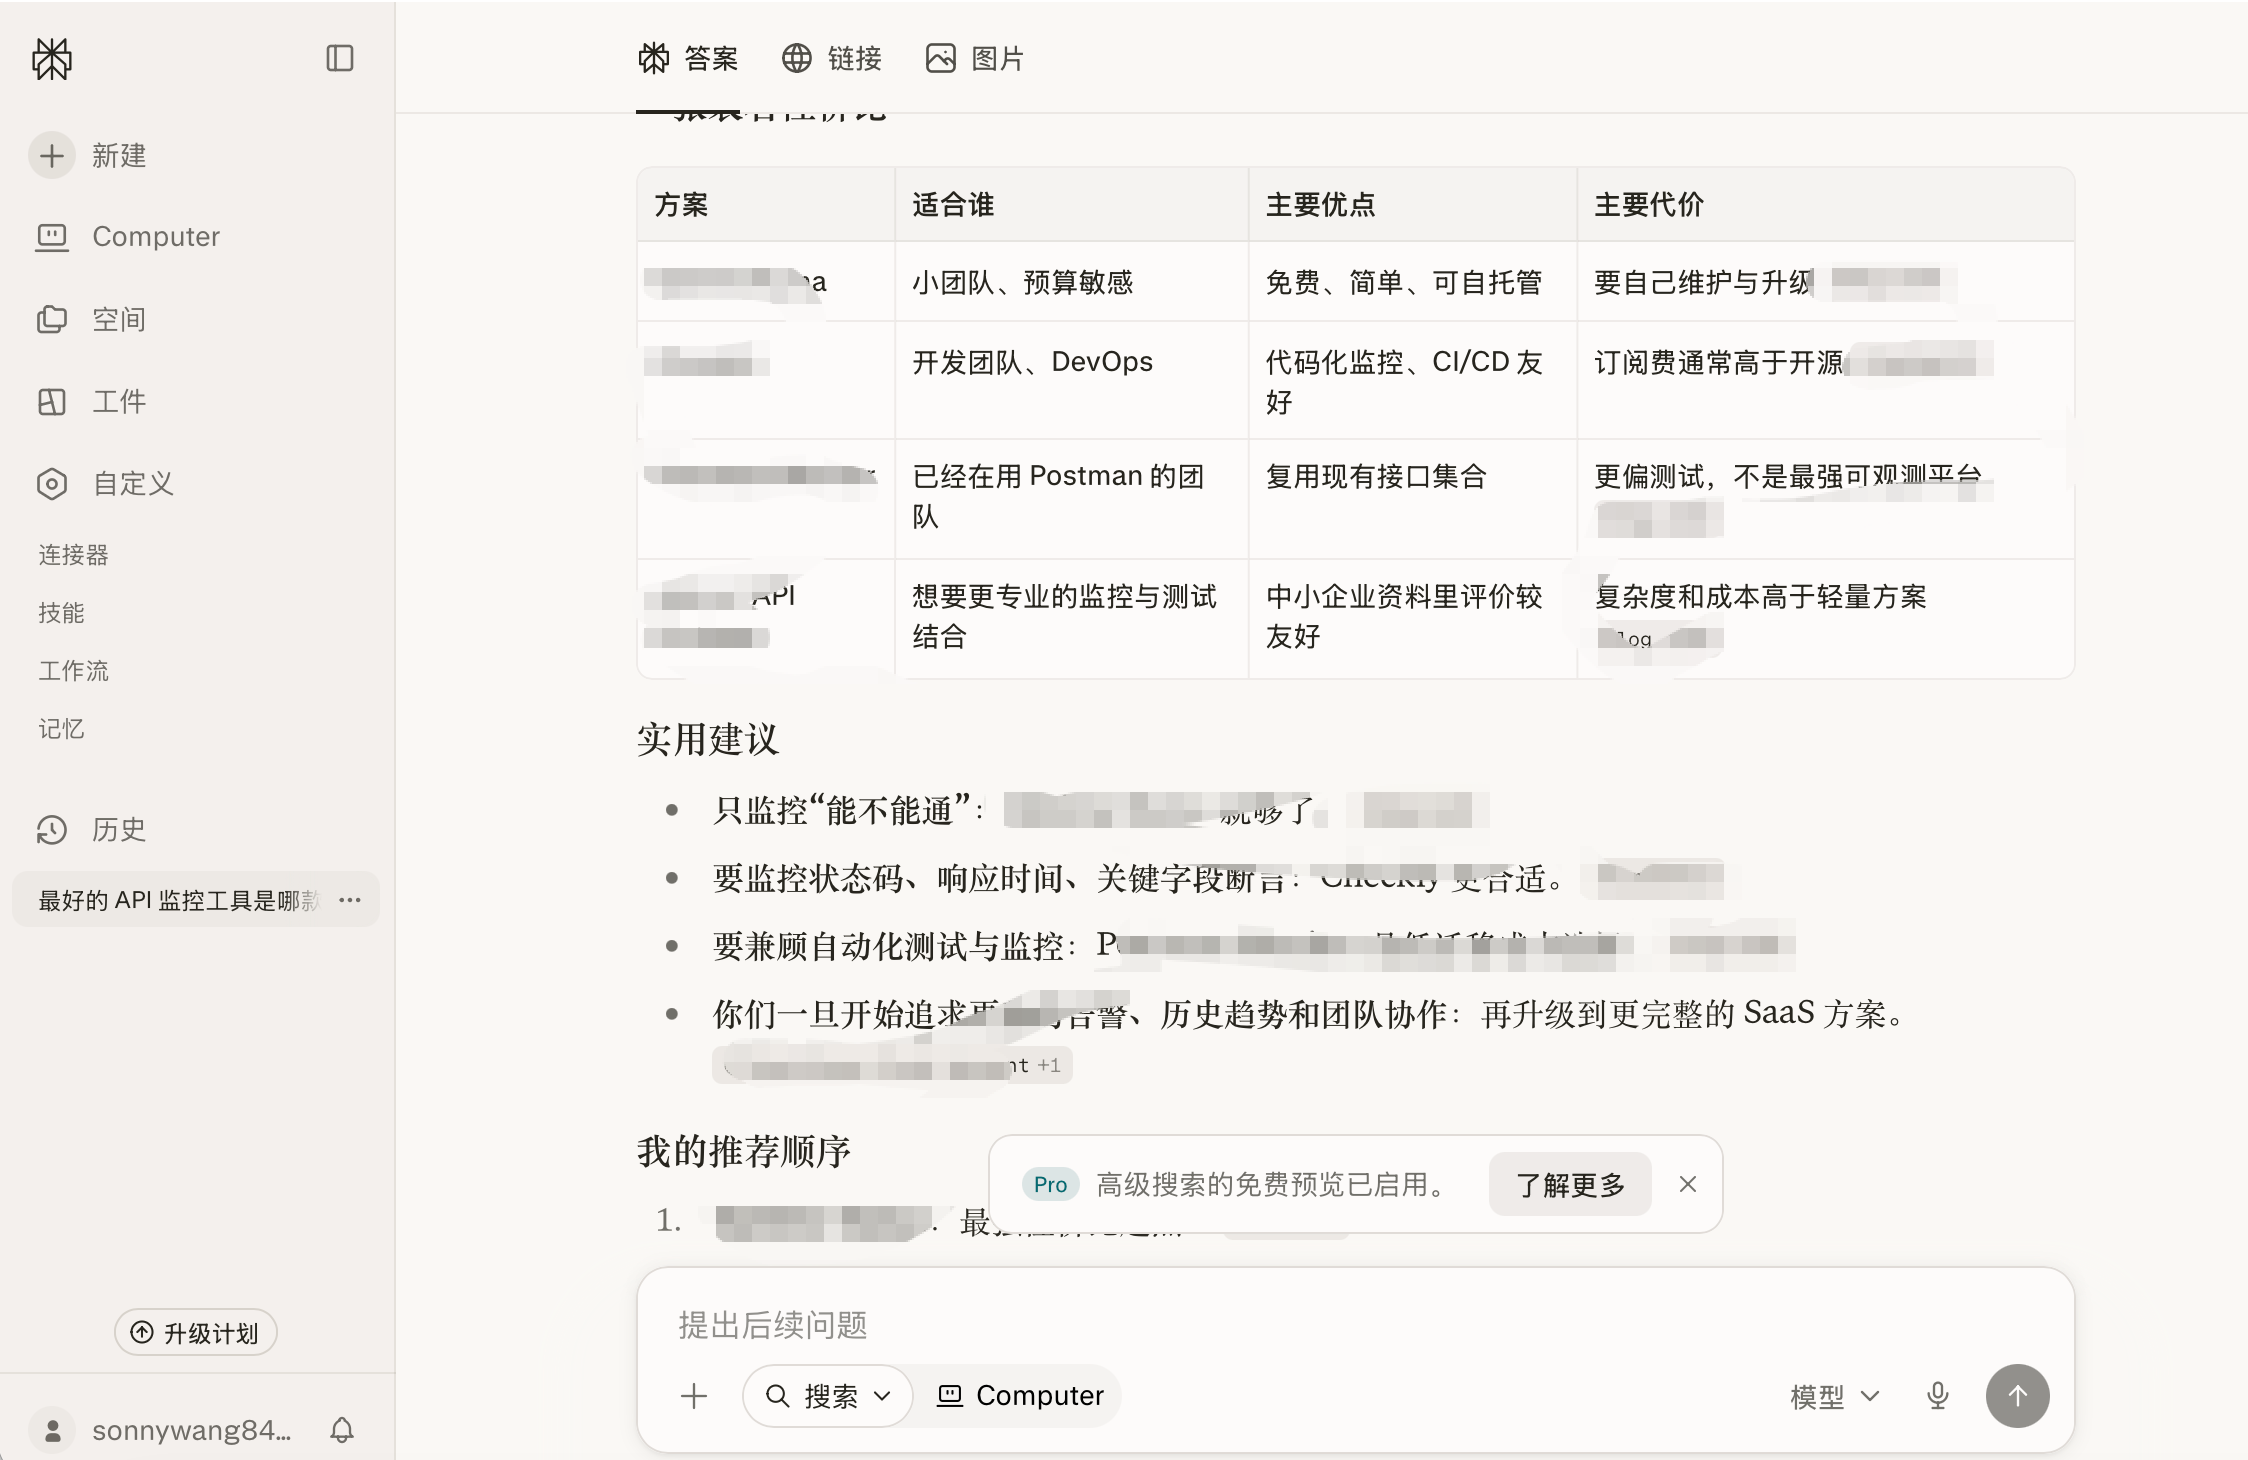Click the Pro badge in the banner
The height and width of the screenshot is (1460, 2248).
1050,1184
